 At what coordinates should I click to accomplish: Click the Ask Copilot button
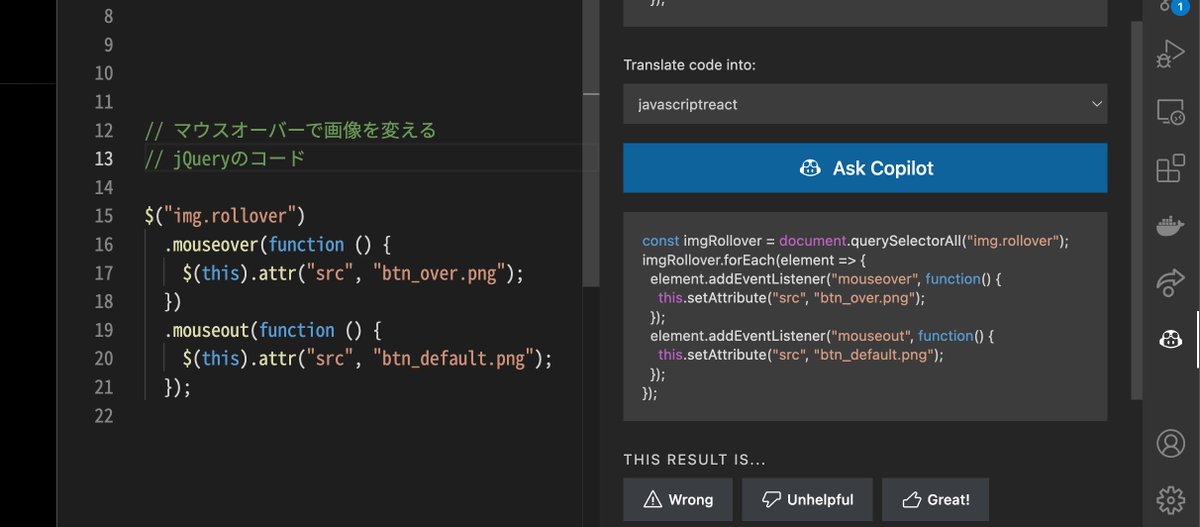pos(865,168)
